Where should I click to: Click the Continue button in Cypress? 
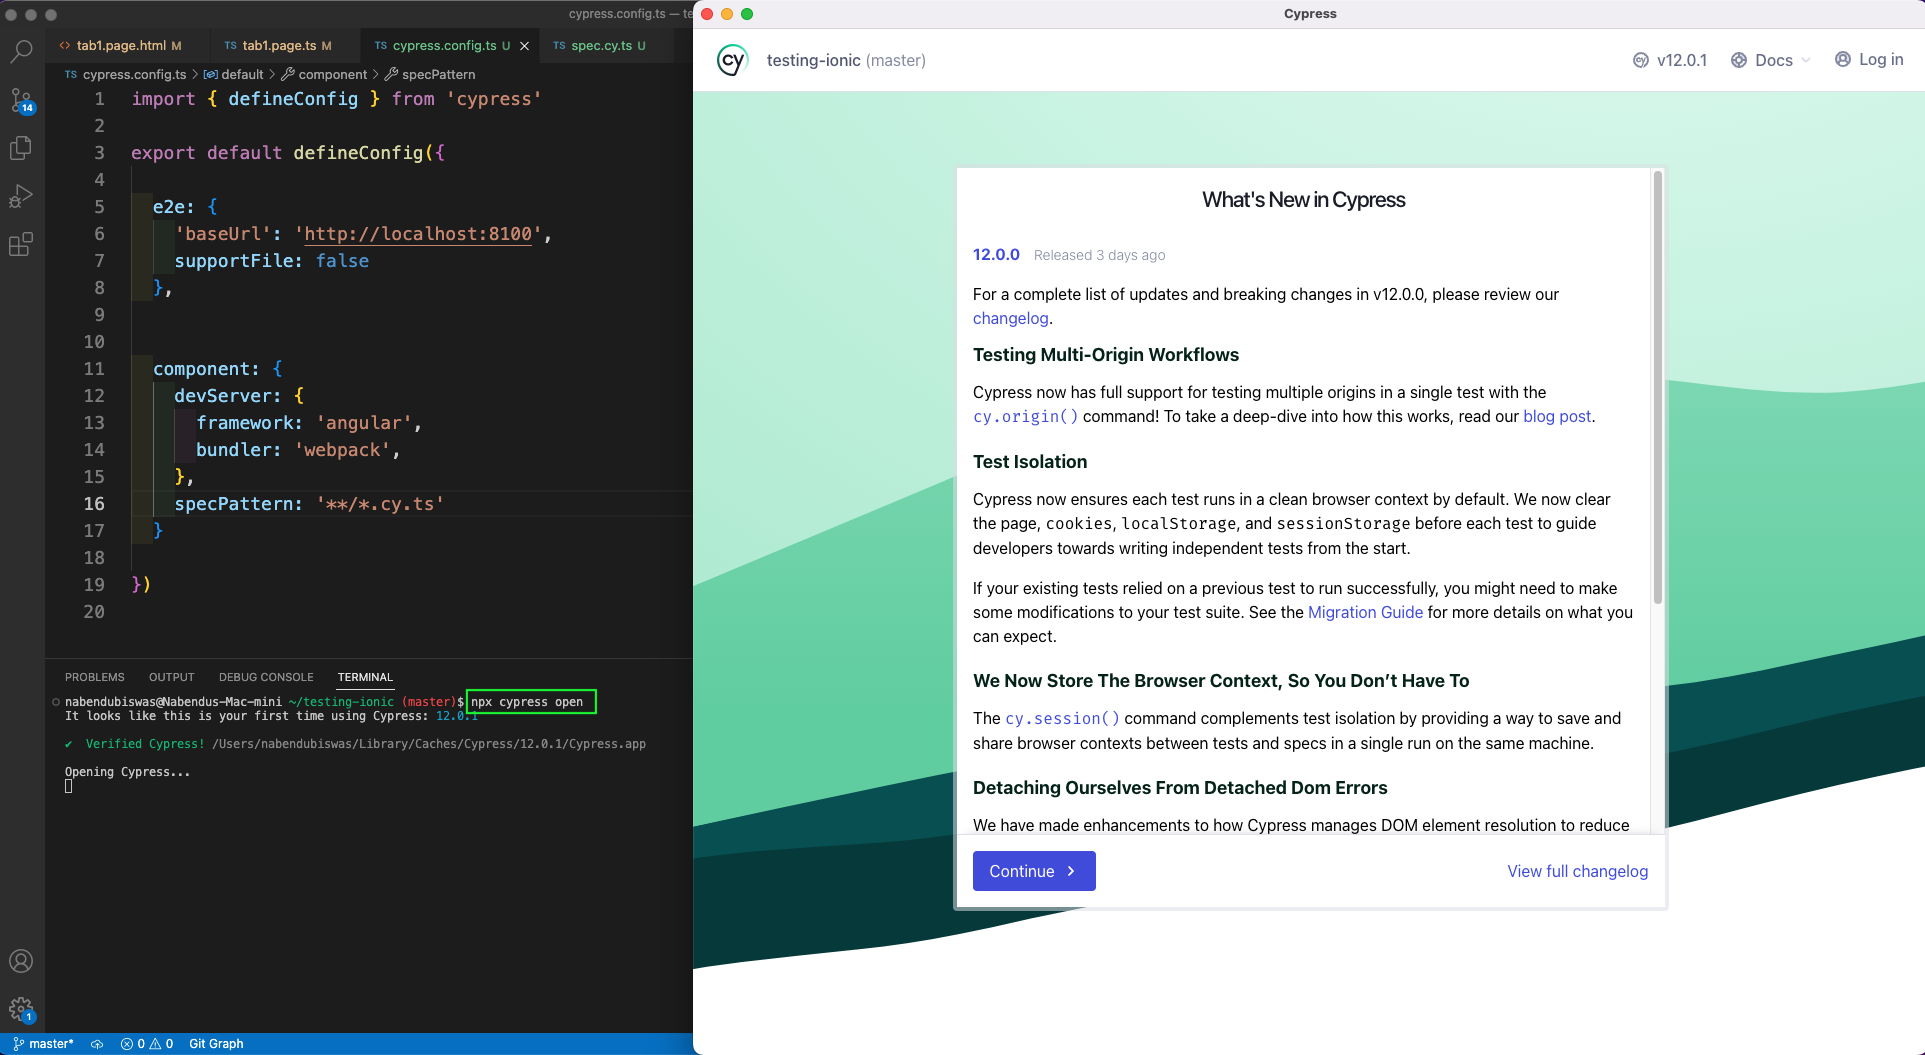[1034, 871]
